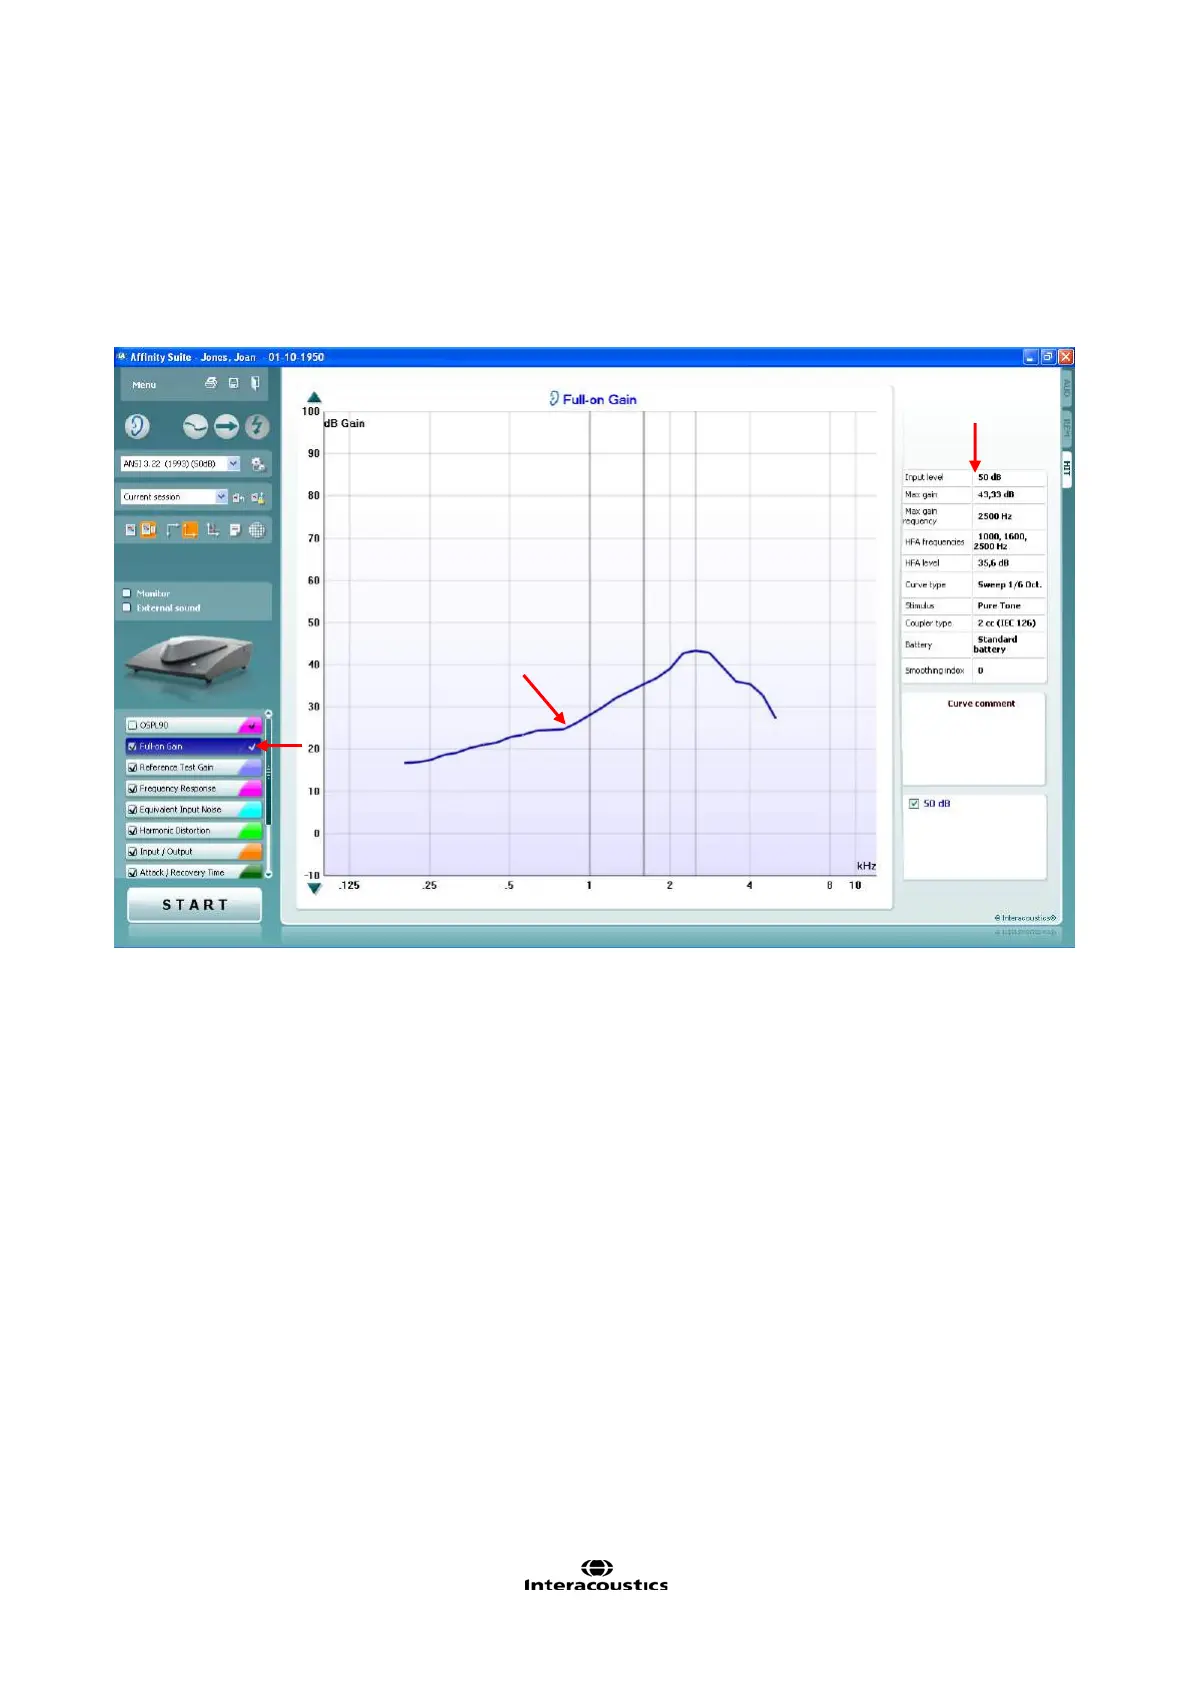Screen dimensions: 1191x1685
Task: Click the orange swatch on Input / Output
Action: (250, 852)
